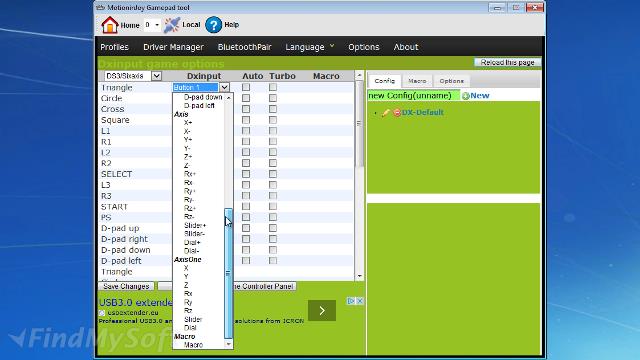Expand the Language menu
The width and height of the screenshot is (640, 360).
[x=309, y=47]
